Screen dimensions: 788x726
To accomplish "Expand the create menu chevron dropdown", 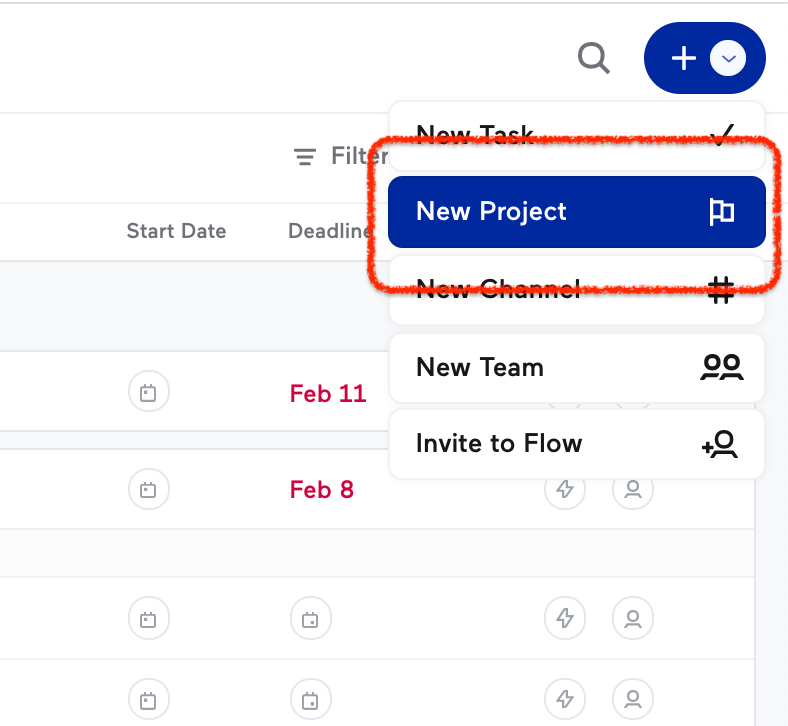I will (728, 58).
